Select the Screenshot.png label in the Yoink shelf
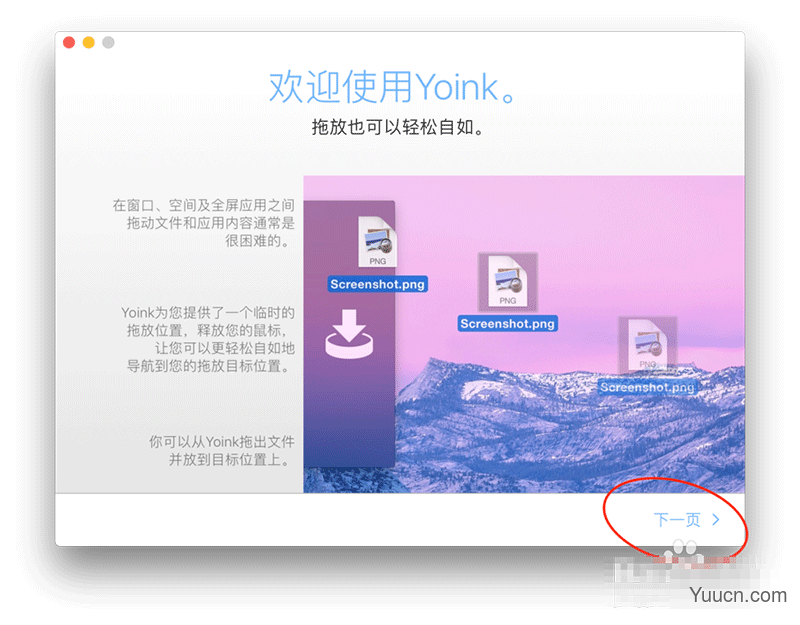This screenshot has width=800, height=625. point(378,284)
